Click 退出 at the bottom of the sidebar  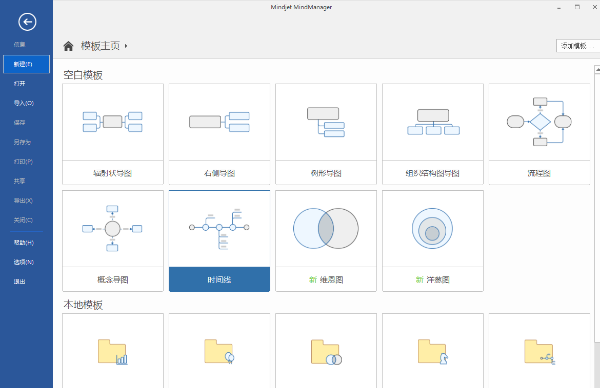tap(20, 282)
